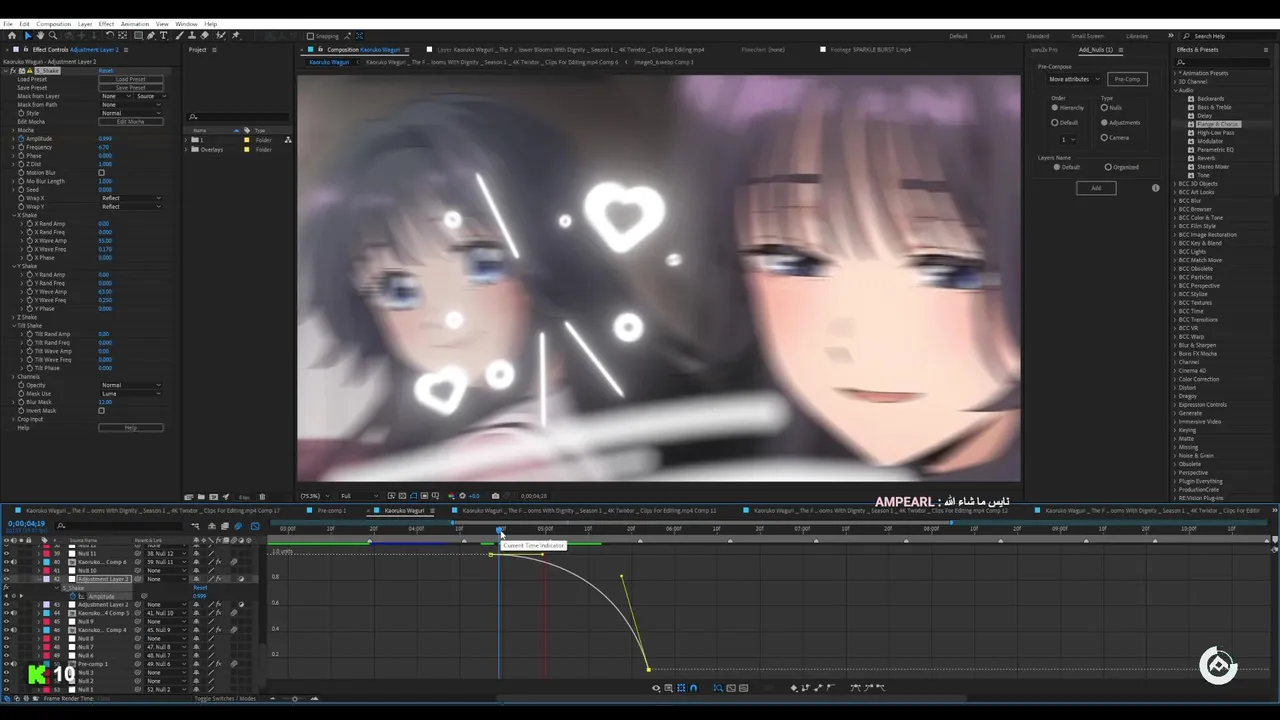This screenshot has height=720, width=1280.
Task: Open the Wrap X Reflect dropdown
Action: click(x=130, y=198)
